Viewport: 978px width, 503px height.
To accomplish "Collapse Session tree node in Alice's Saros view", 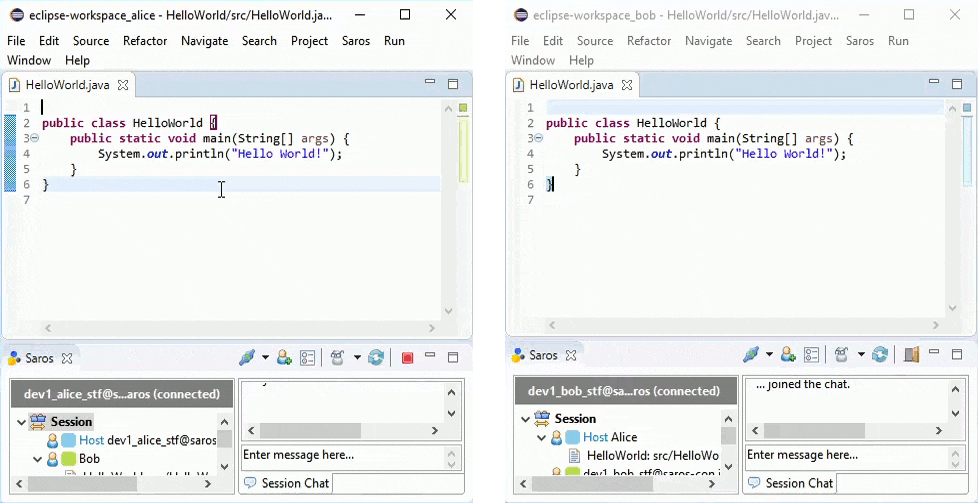I will pyautogui.click(x=21, y=422).
